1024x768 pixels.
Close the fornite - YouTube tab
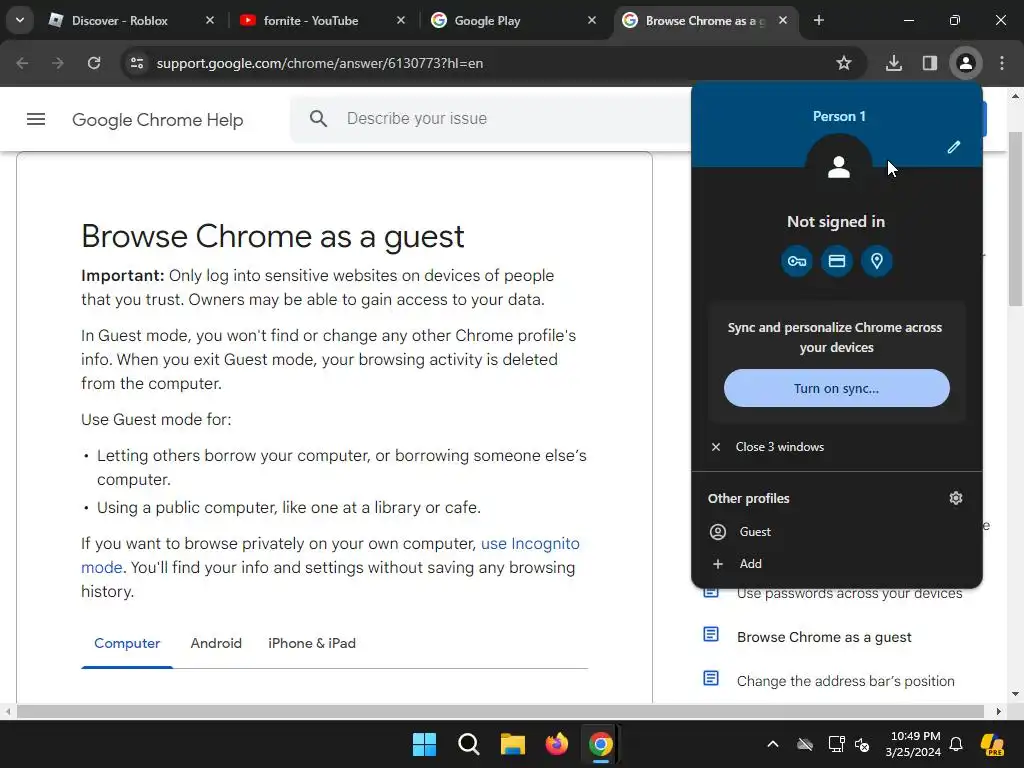pos(401,20)
